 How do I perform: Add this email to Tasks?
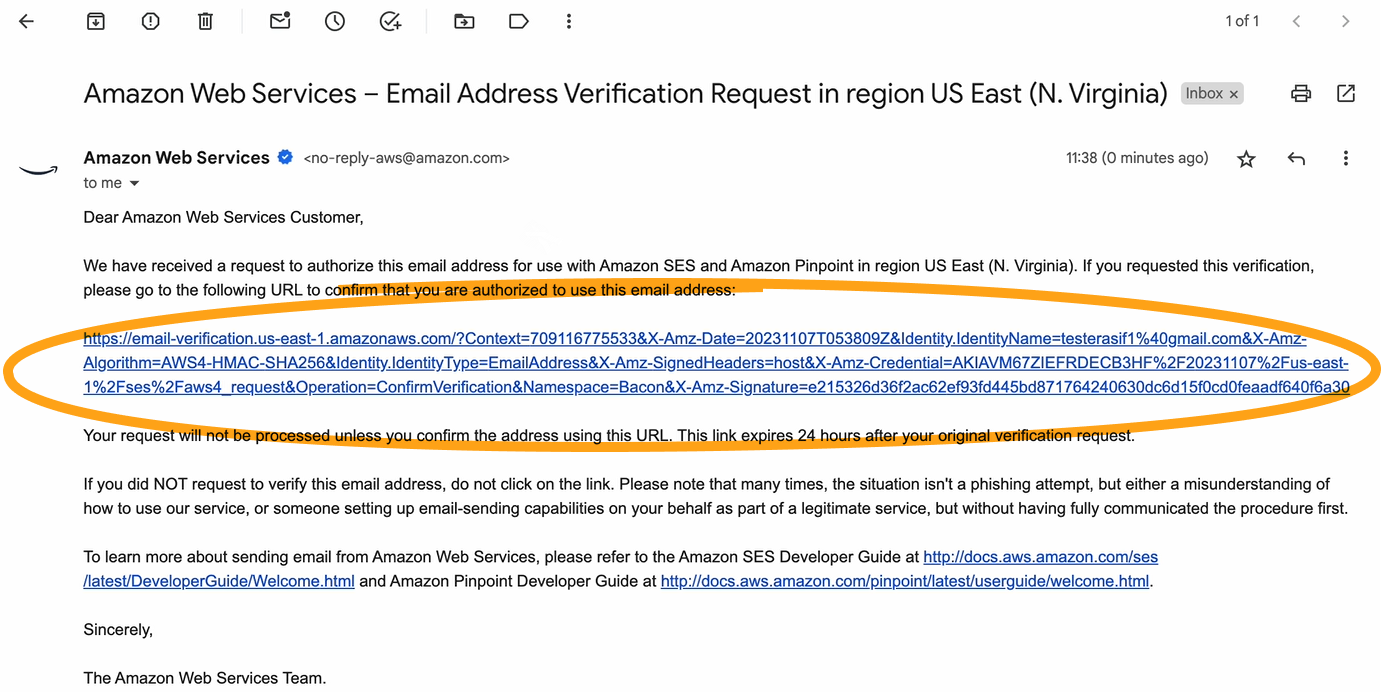click(x=390, y=21)
